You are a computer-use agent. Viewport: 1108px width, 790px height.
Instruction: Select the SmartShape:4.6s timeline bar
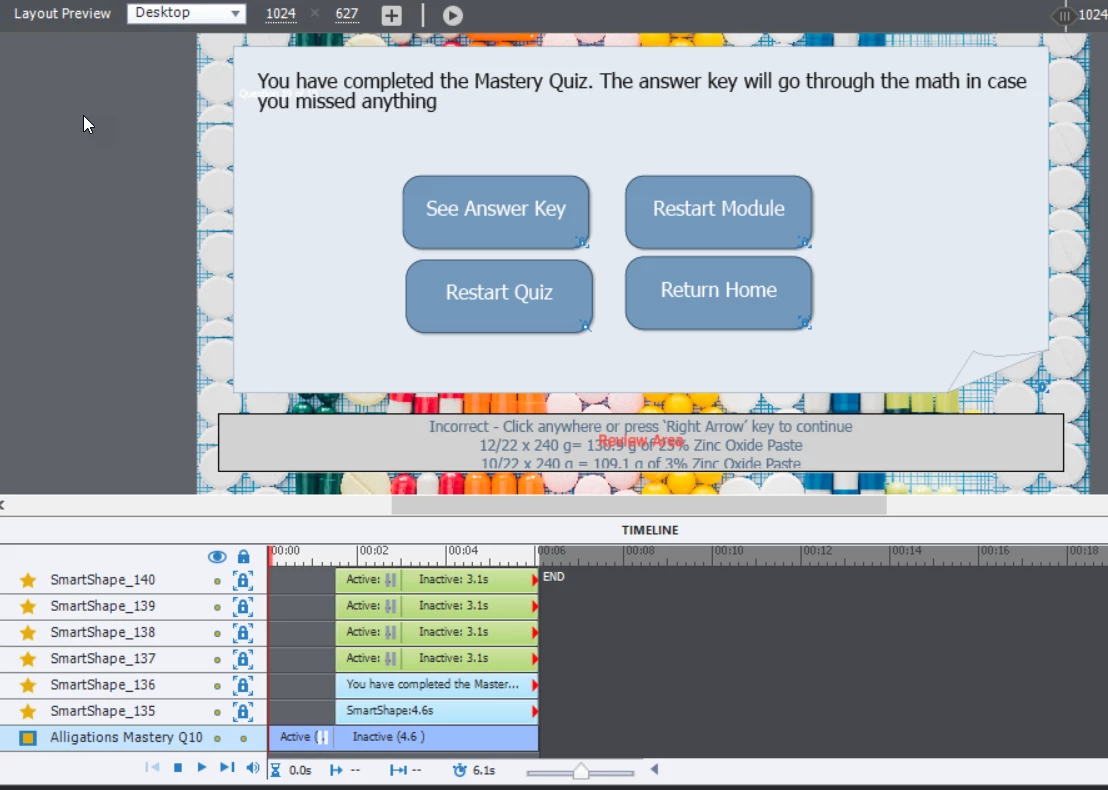437,711
